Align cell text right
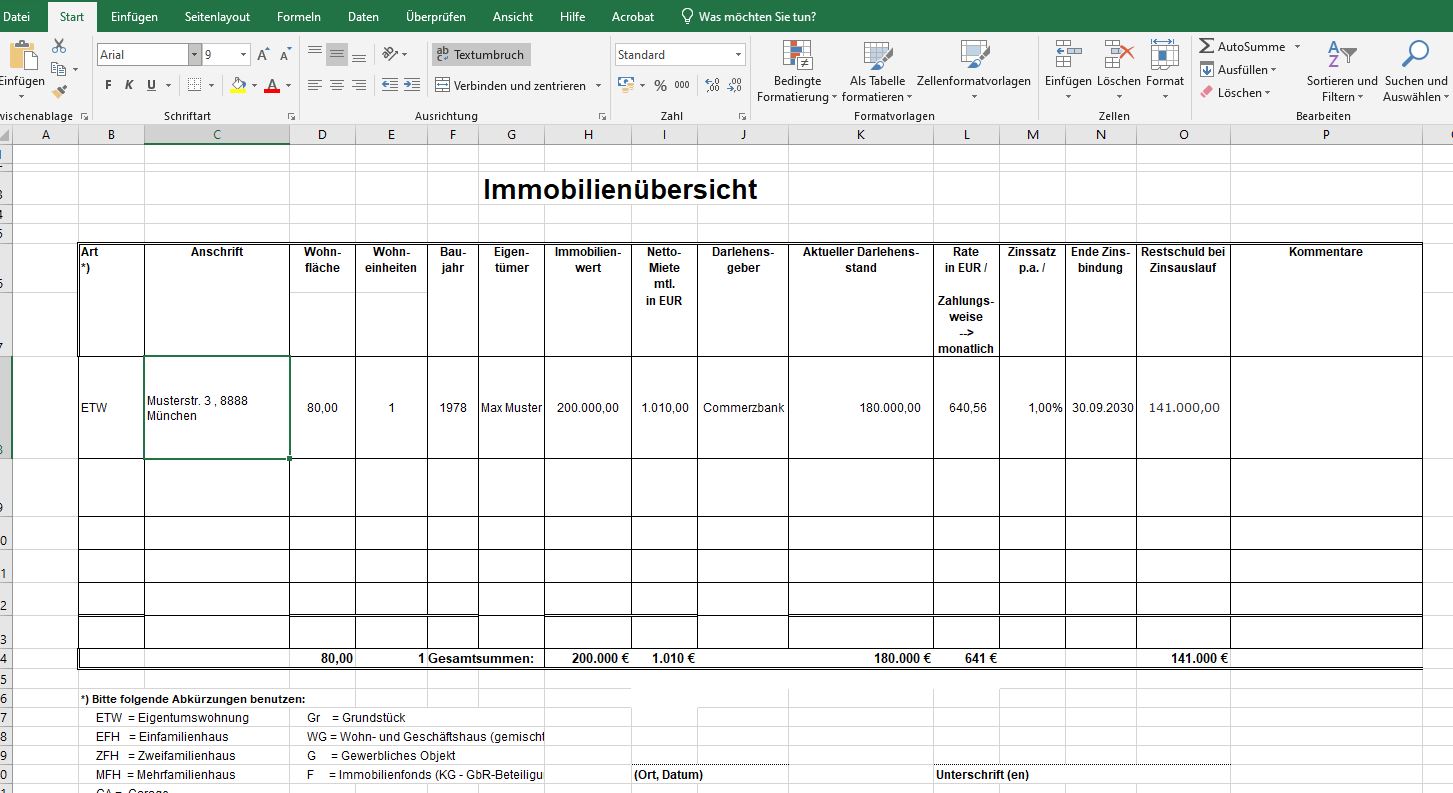 [x=359, y=86]
